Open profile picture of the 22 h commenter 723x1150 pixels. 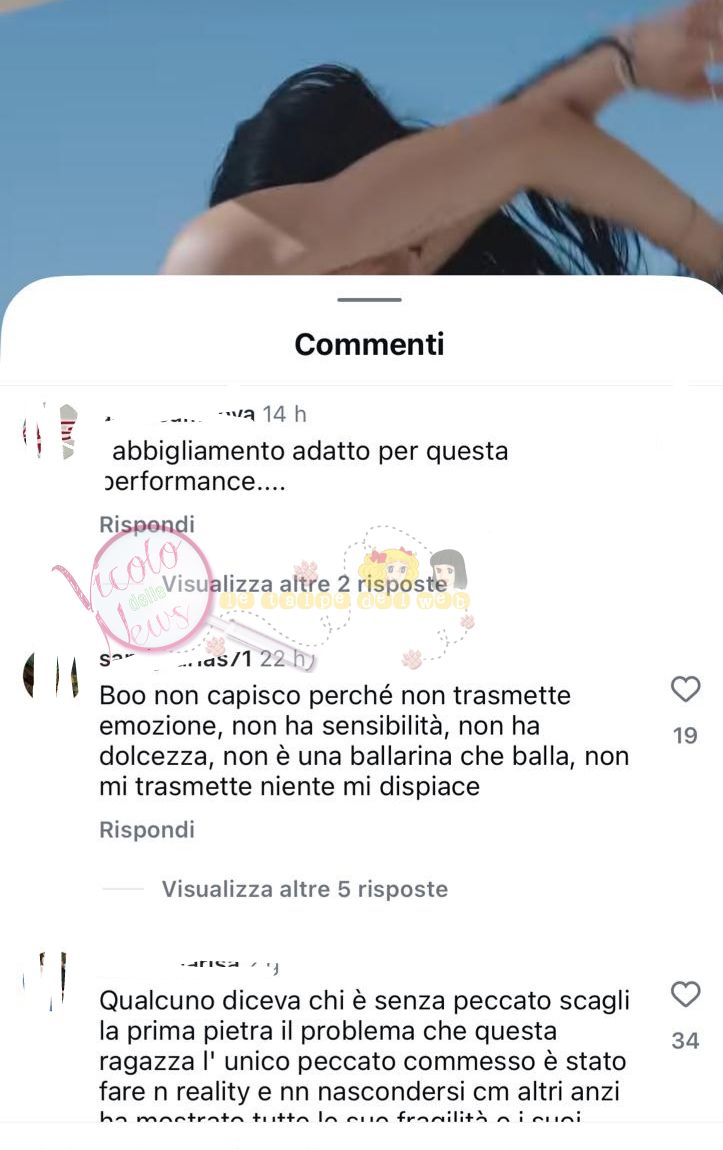point(51,675)
